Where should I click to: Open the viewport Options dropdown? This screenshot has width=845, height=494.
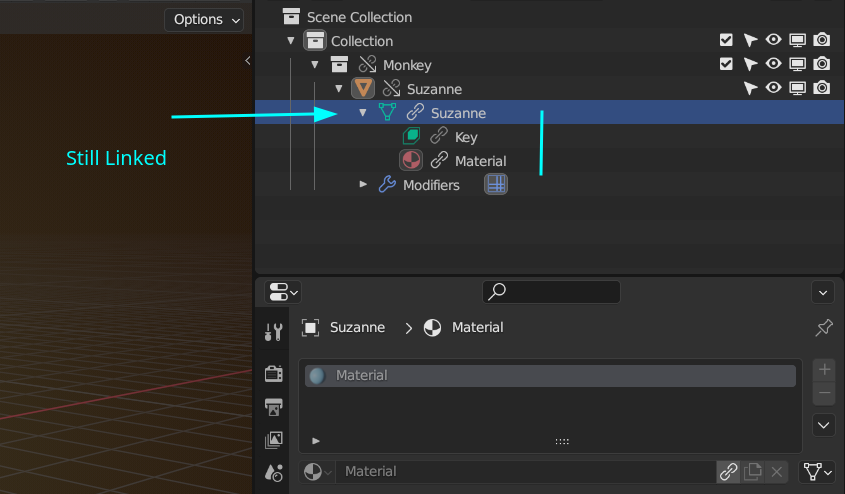[x=204, y=19]
